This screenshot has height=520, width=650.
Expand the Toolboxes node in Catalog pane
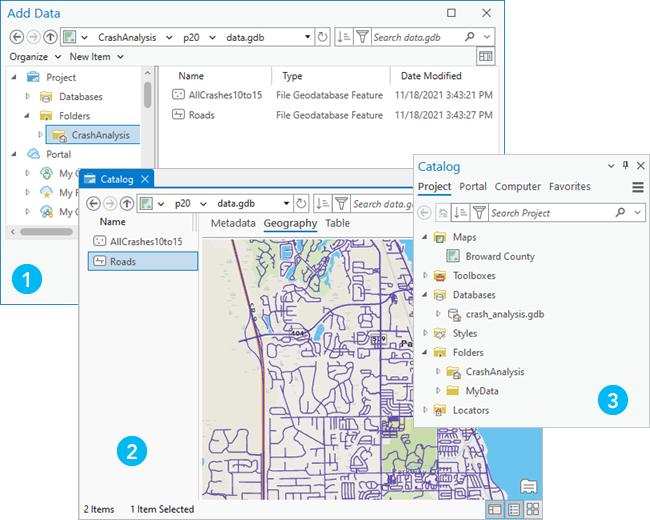pyautogui.click(x=425, y=276)
